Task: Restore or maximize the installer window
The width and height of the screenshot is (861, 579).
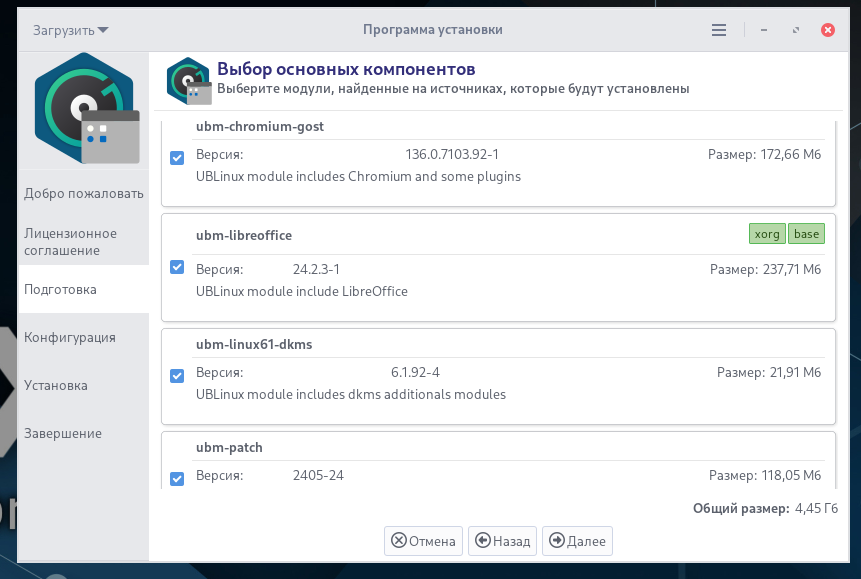Action: click(796, 30)
